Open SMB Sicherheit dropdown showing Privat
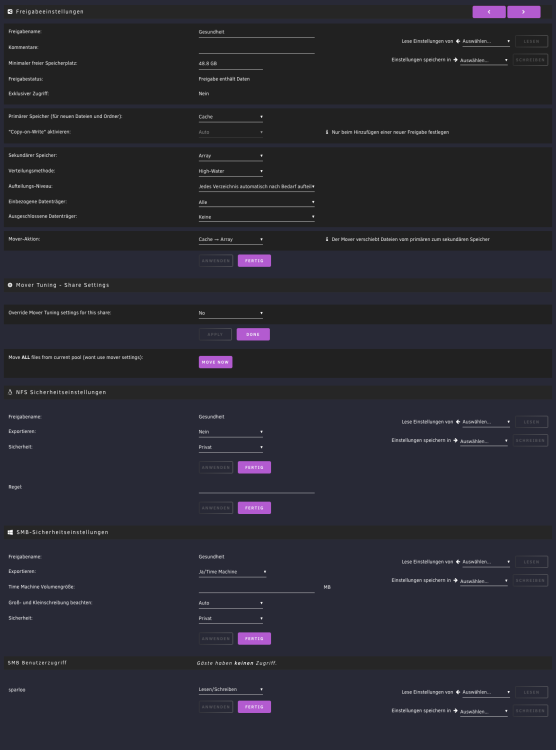Screen dimensions: 556x750 coord(231,618)
